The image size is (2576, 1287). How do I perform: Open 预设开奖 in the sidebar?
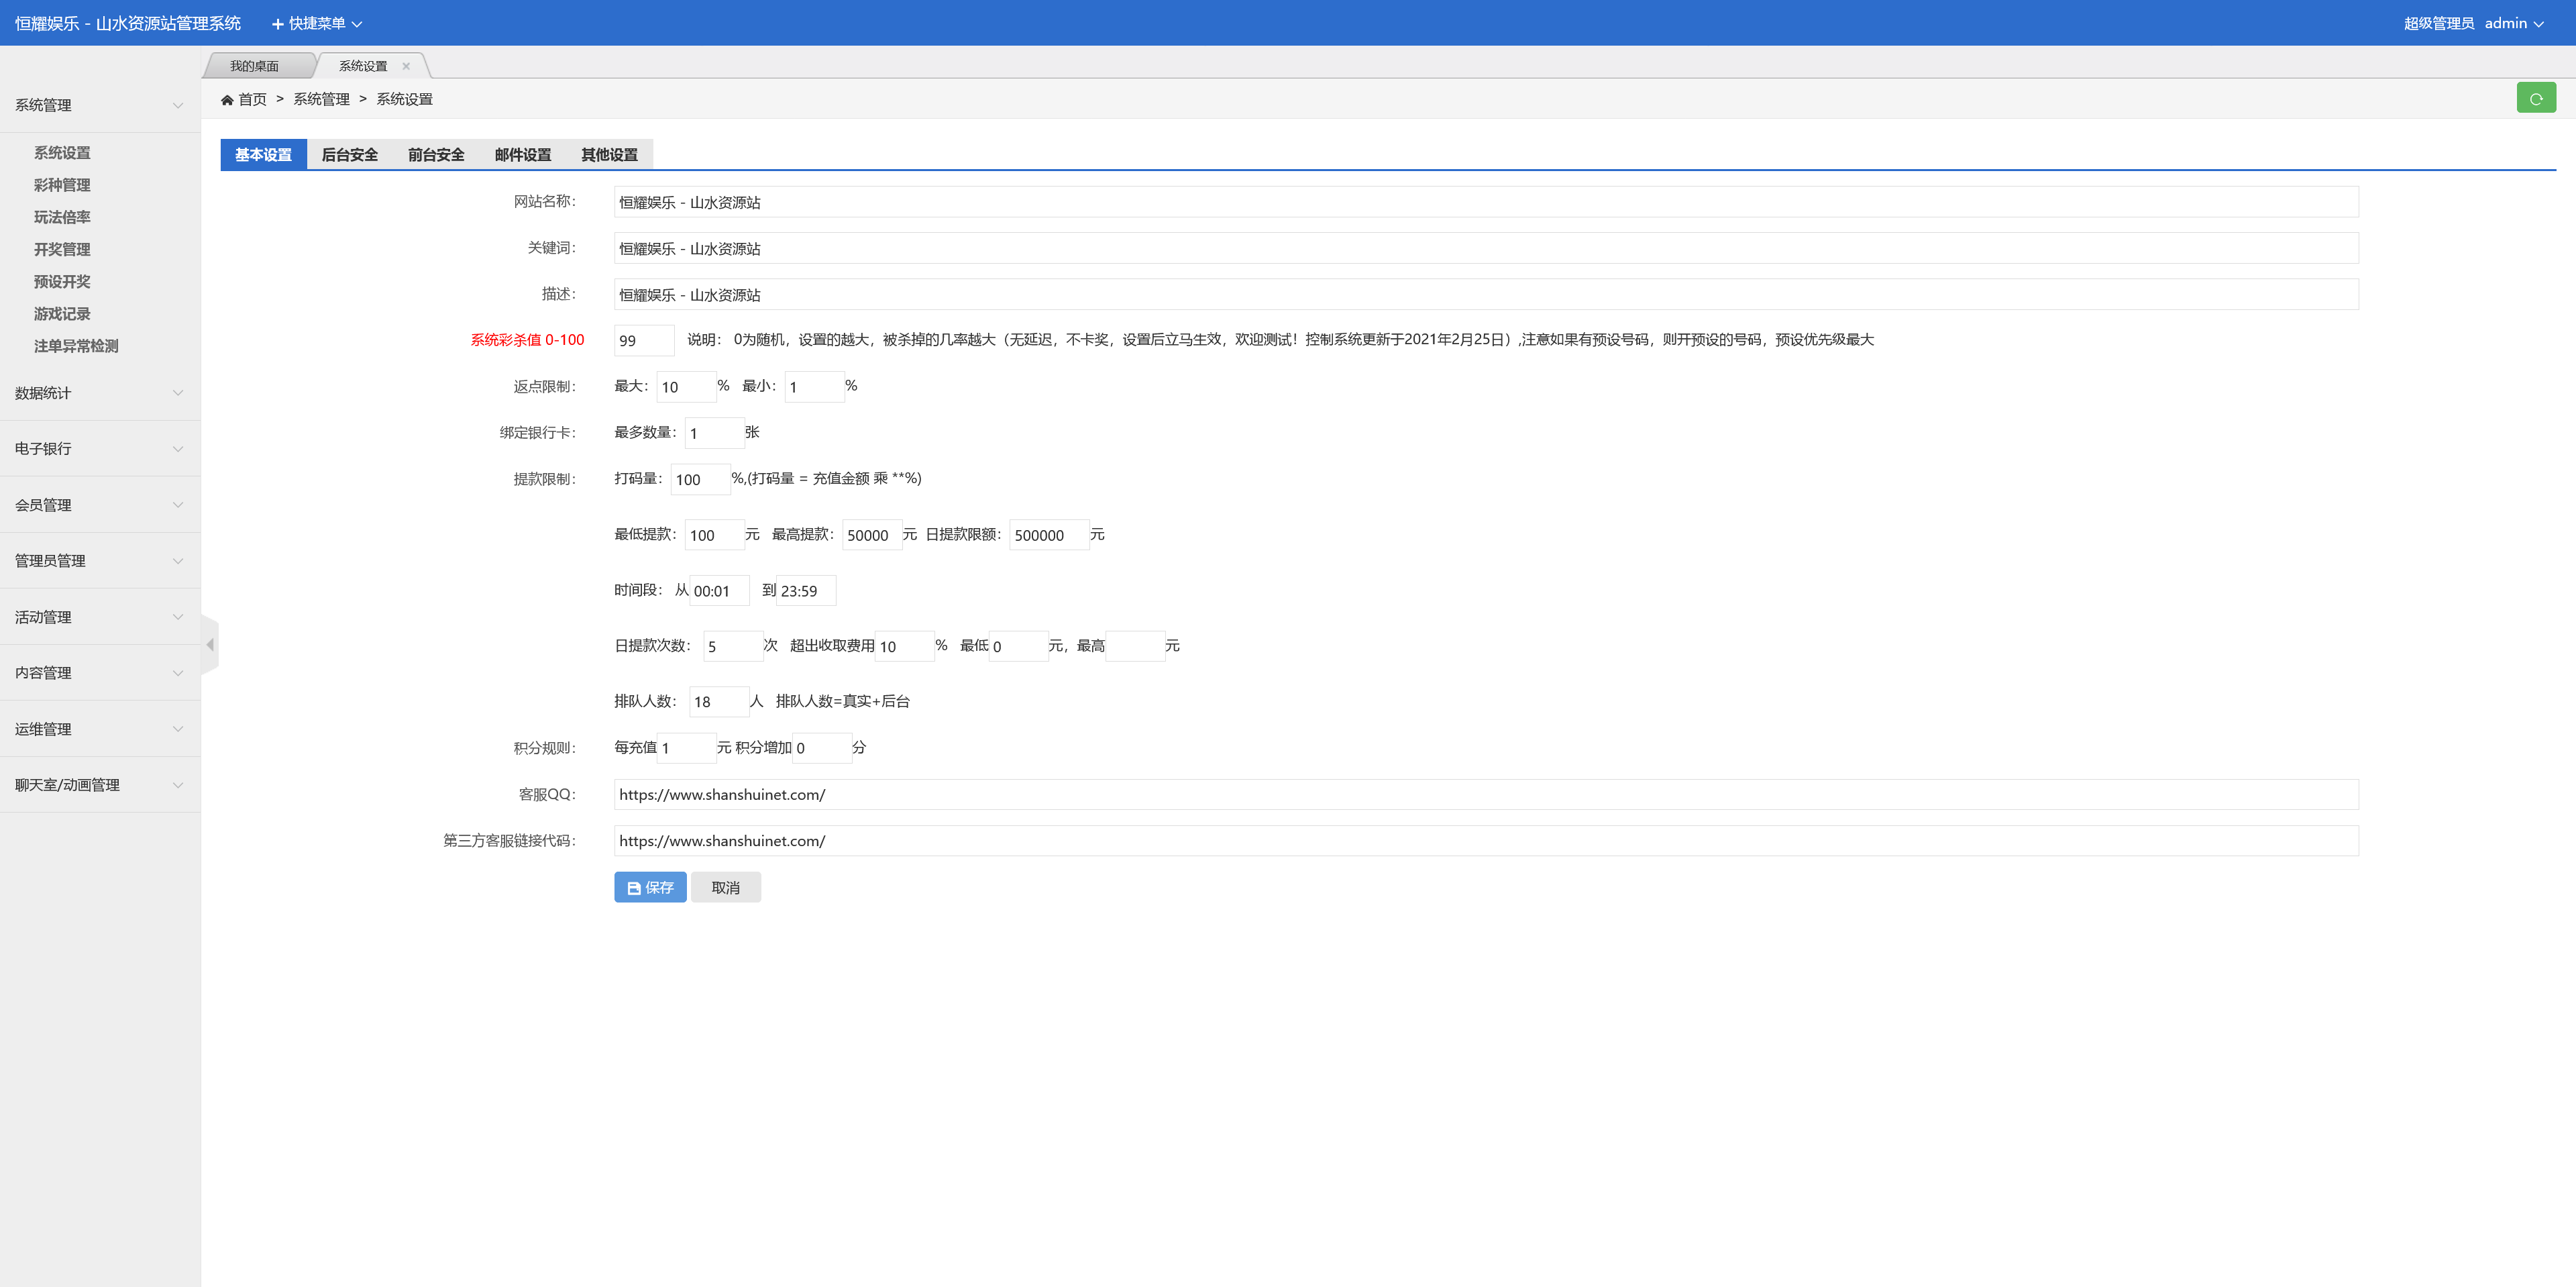[62, 282]
